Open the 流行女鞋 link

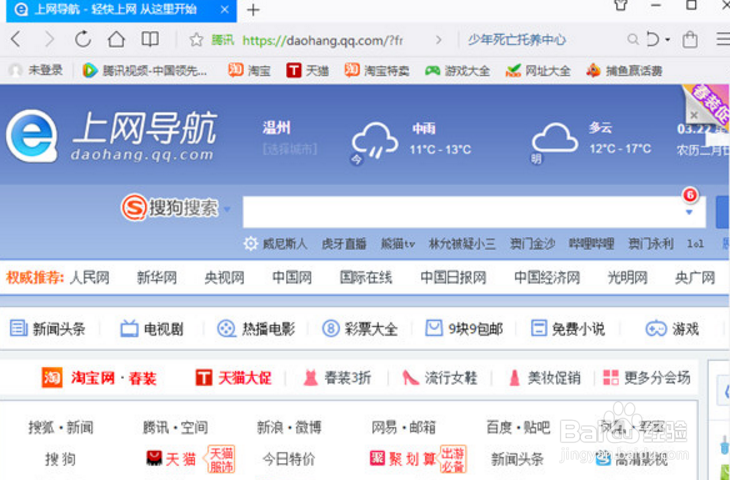[440, 378]
